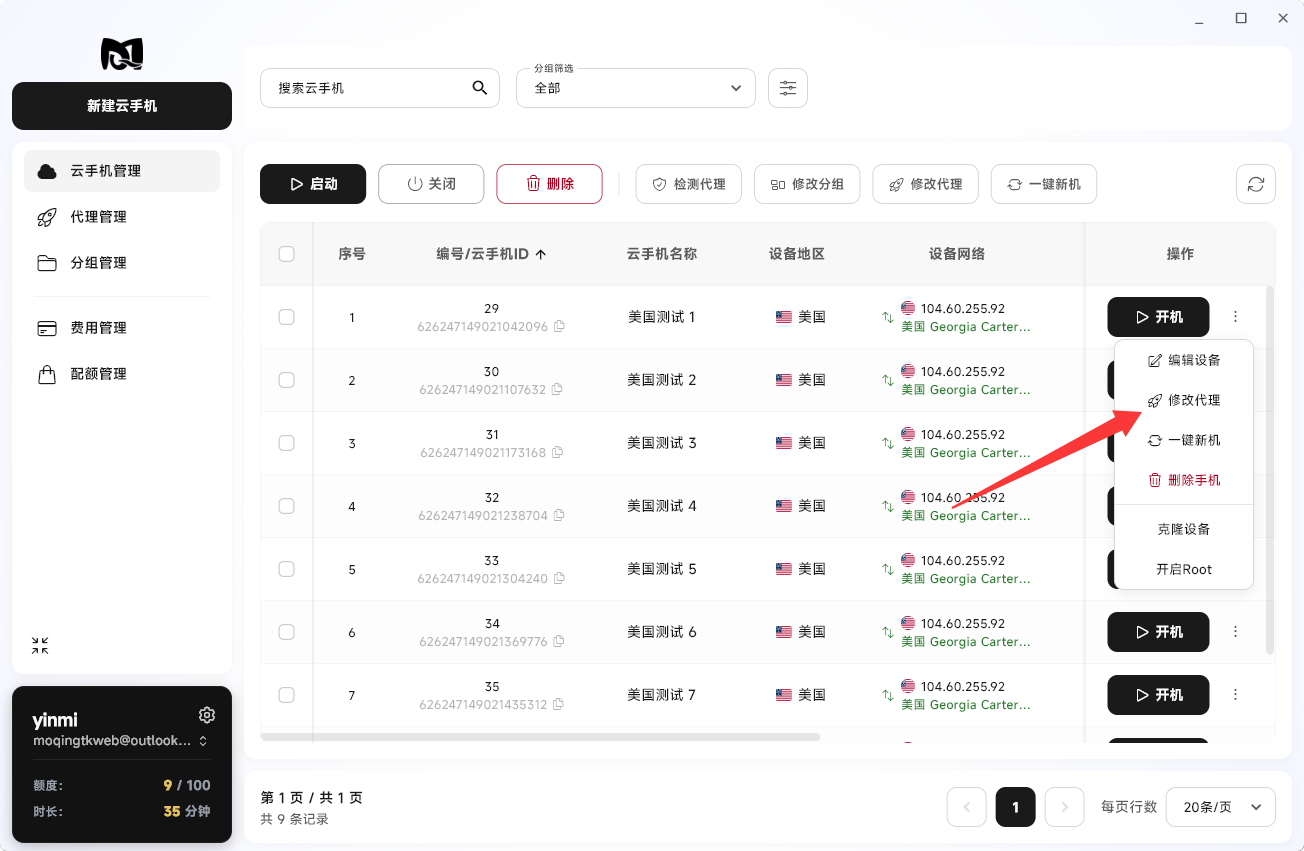Open 云手机管理 in the sidebar
The image size is (1304, 851).
(x=122, y=171)
